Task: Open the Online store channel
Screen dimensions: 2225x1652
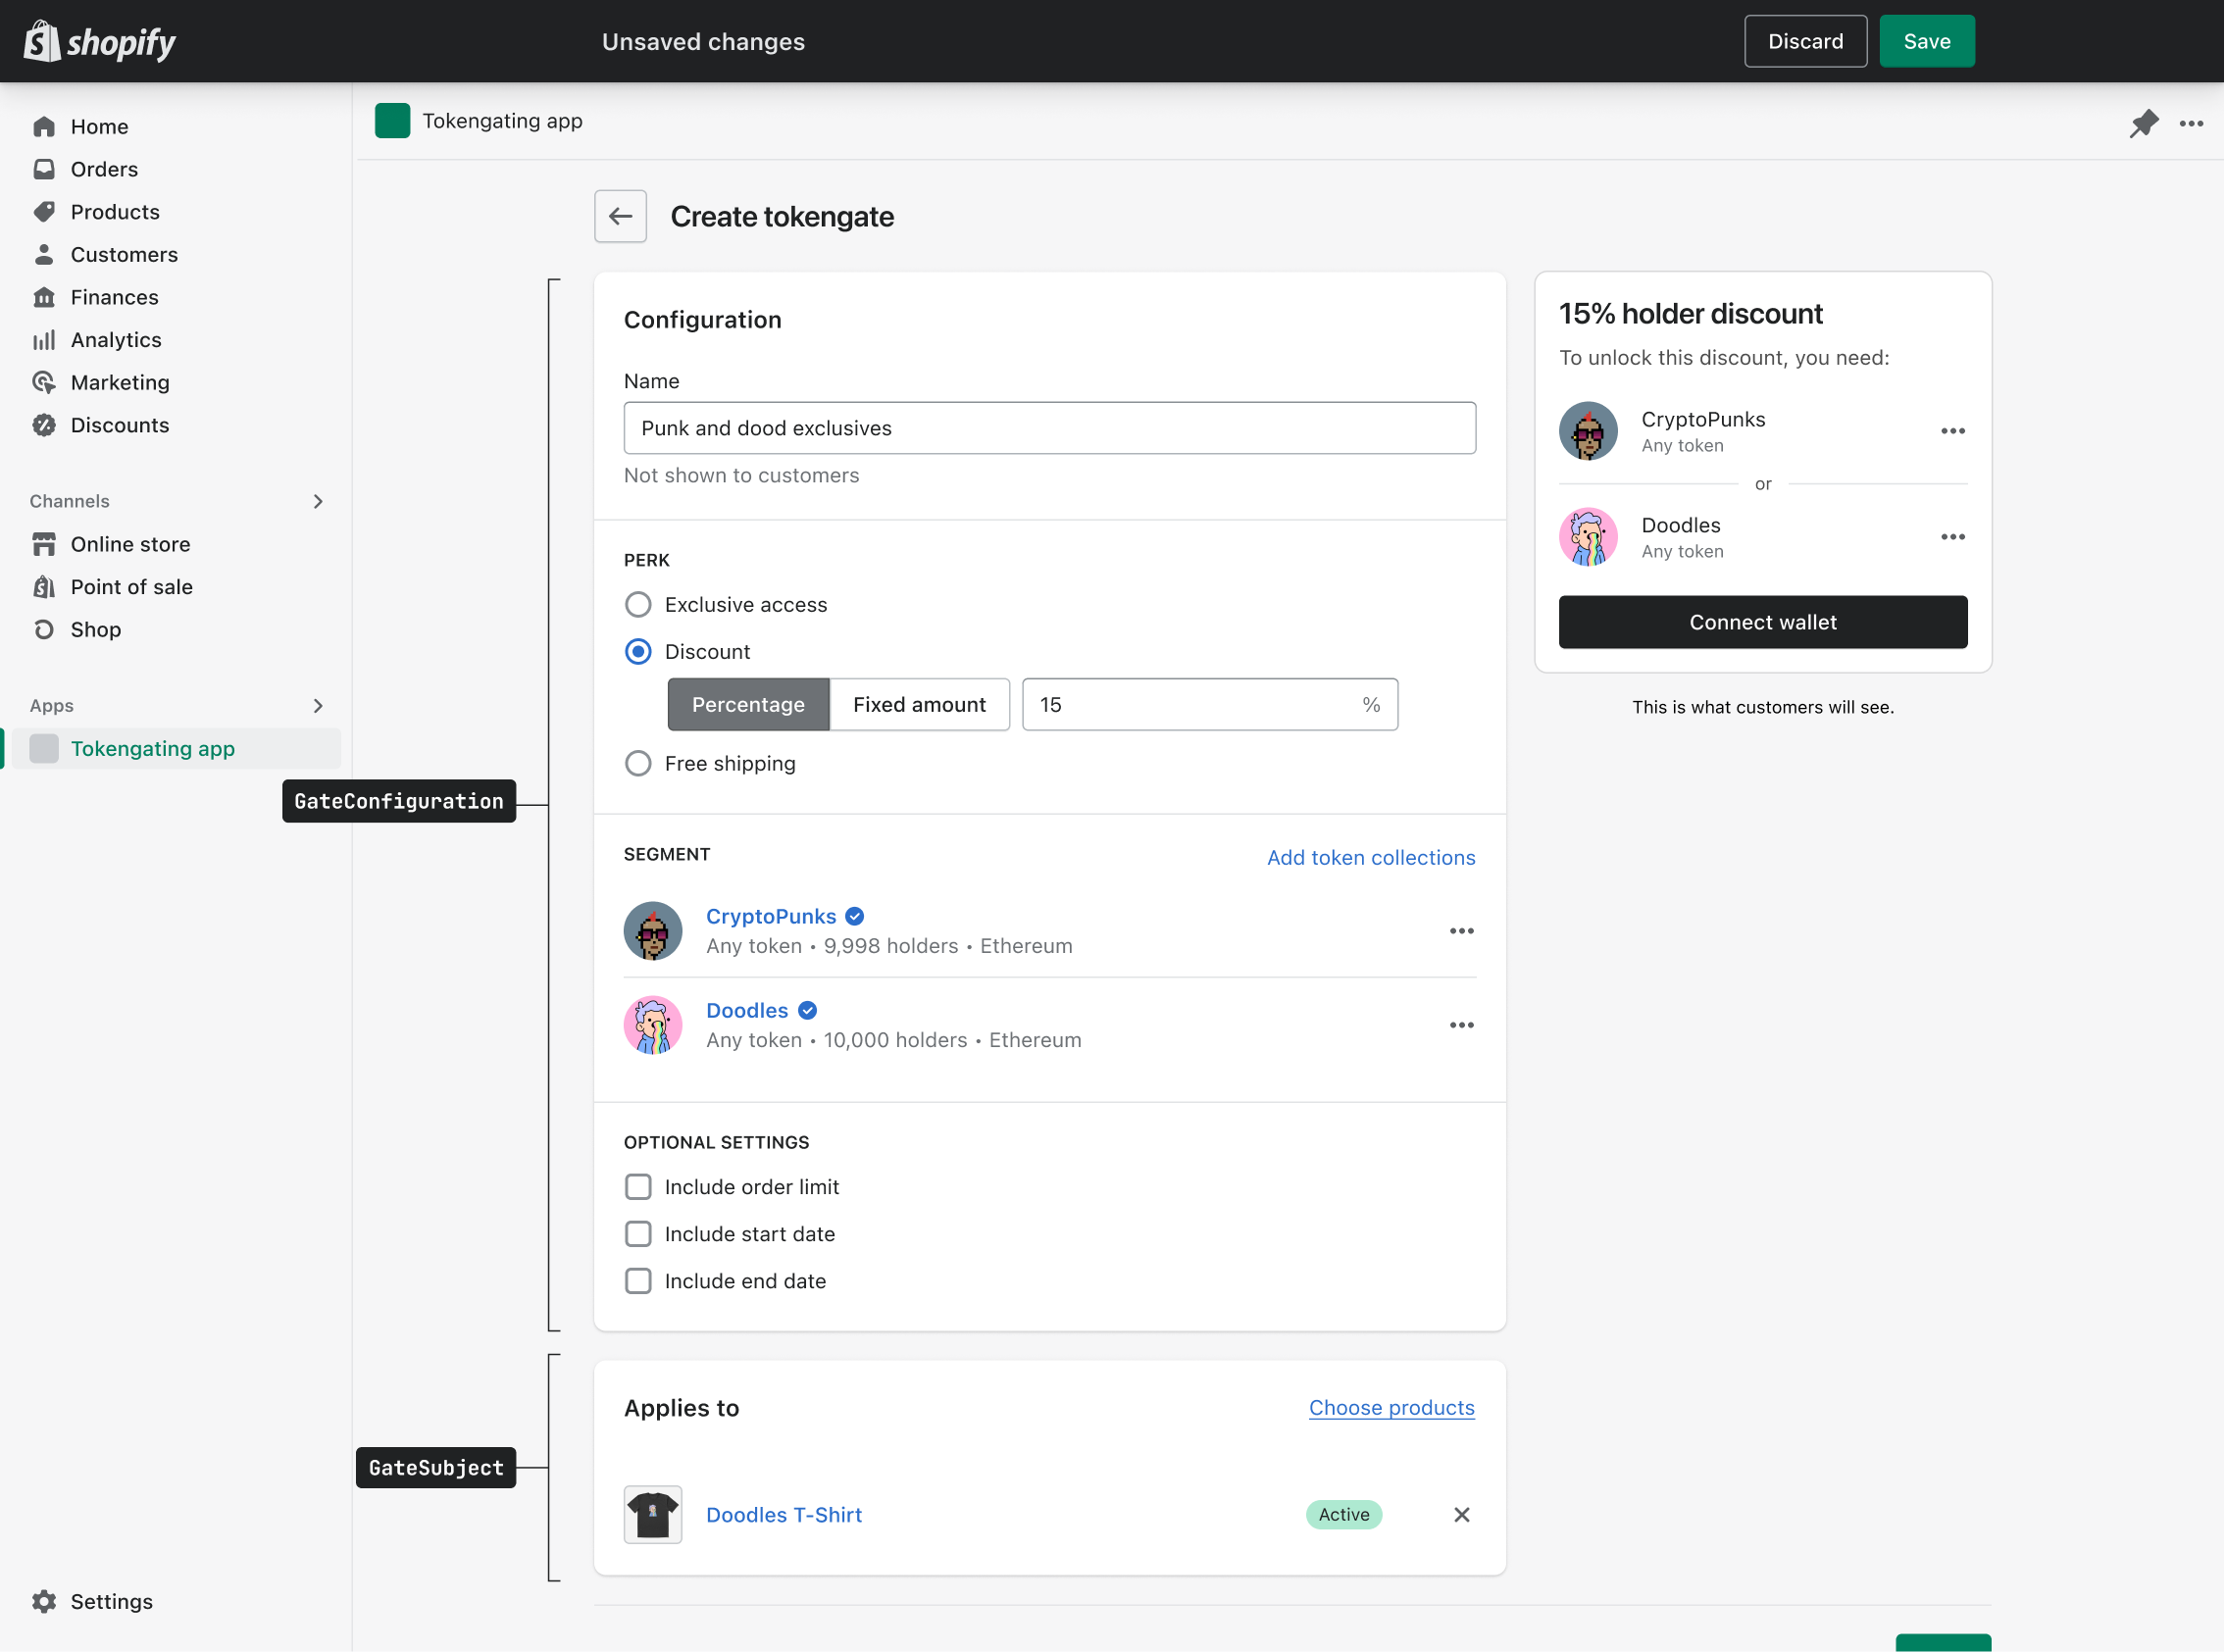Action: pyautogui.click(x=130, y=543)
